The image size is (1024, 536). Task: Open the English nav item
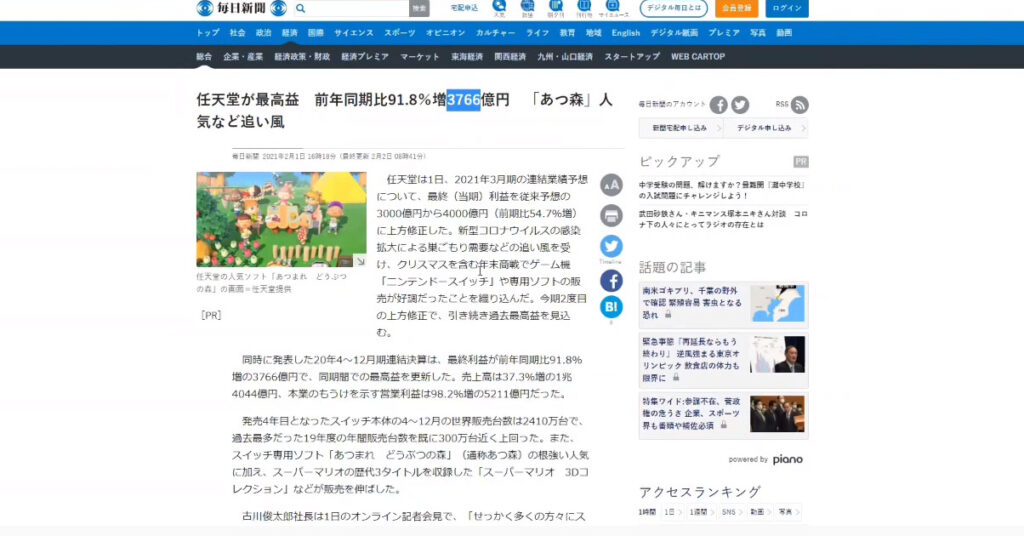pos(626,33)
